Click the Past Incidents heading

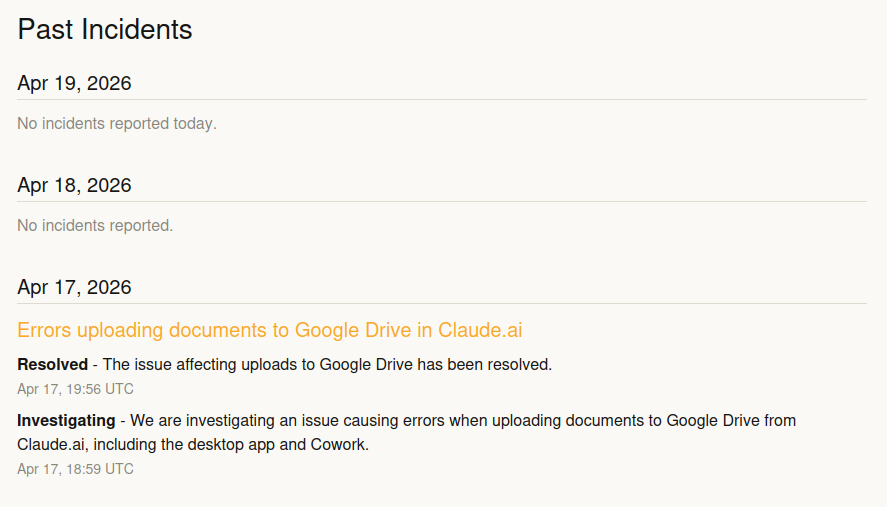[105, 29]
